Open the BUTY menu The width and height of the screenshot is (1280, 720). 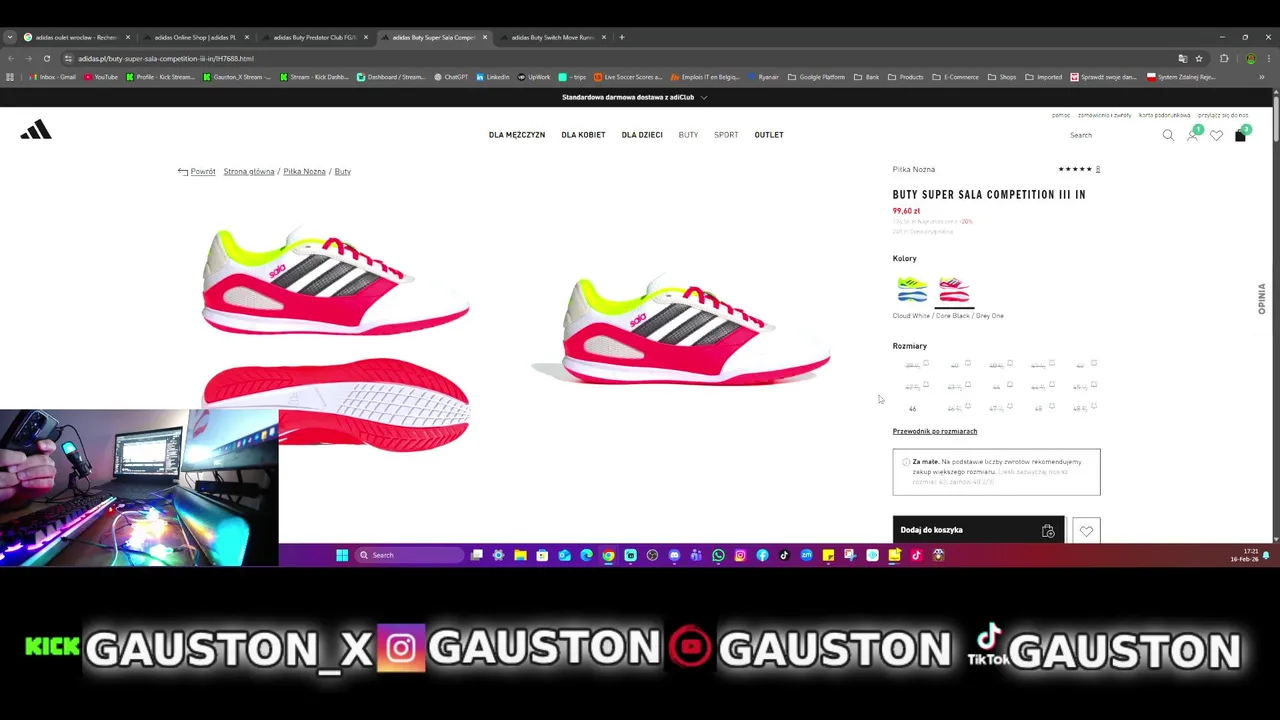(688, 135)
